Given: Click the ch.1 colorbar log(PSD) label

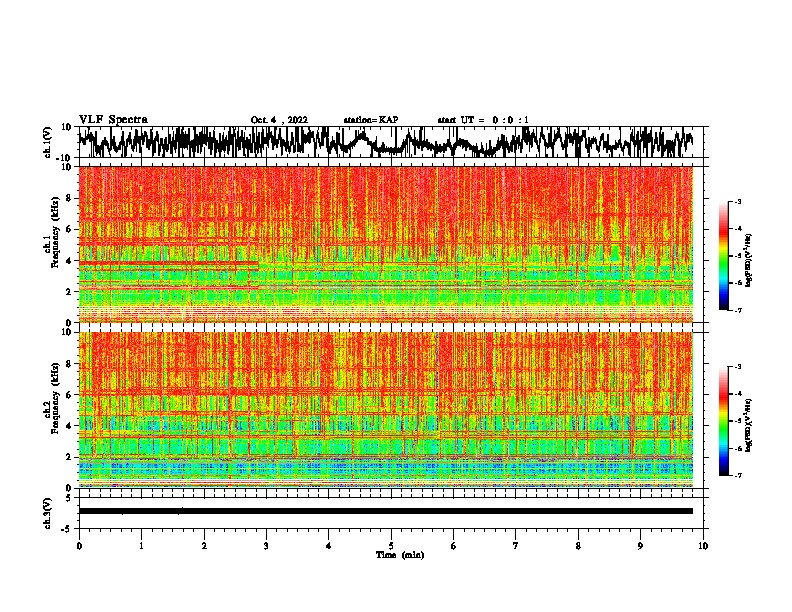Looking at the screenshot, I should [x=749, y=261].
